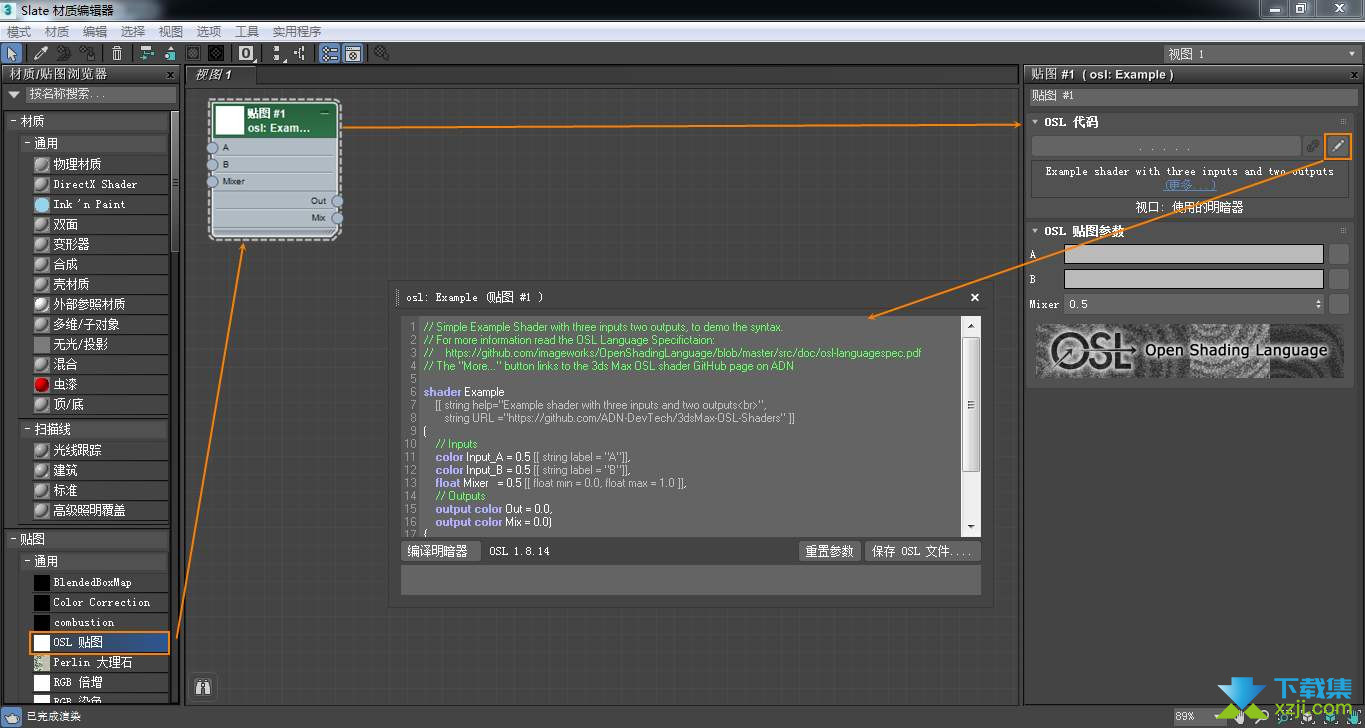Delete selected with the trash icon
This screenshot has width=1365, height=728.
[x=117, y=53]
